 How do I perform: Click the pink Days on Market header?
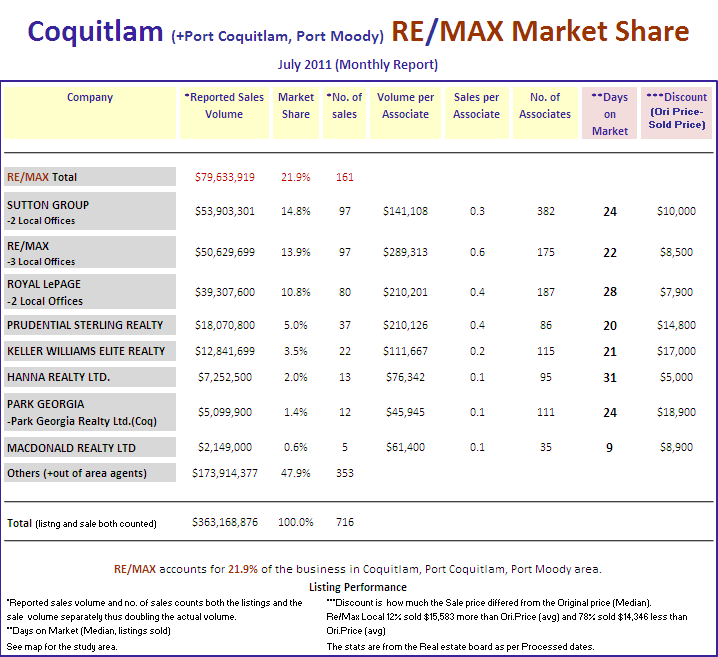[x=609, y=113]
